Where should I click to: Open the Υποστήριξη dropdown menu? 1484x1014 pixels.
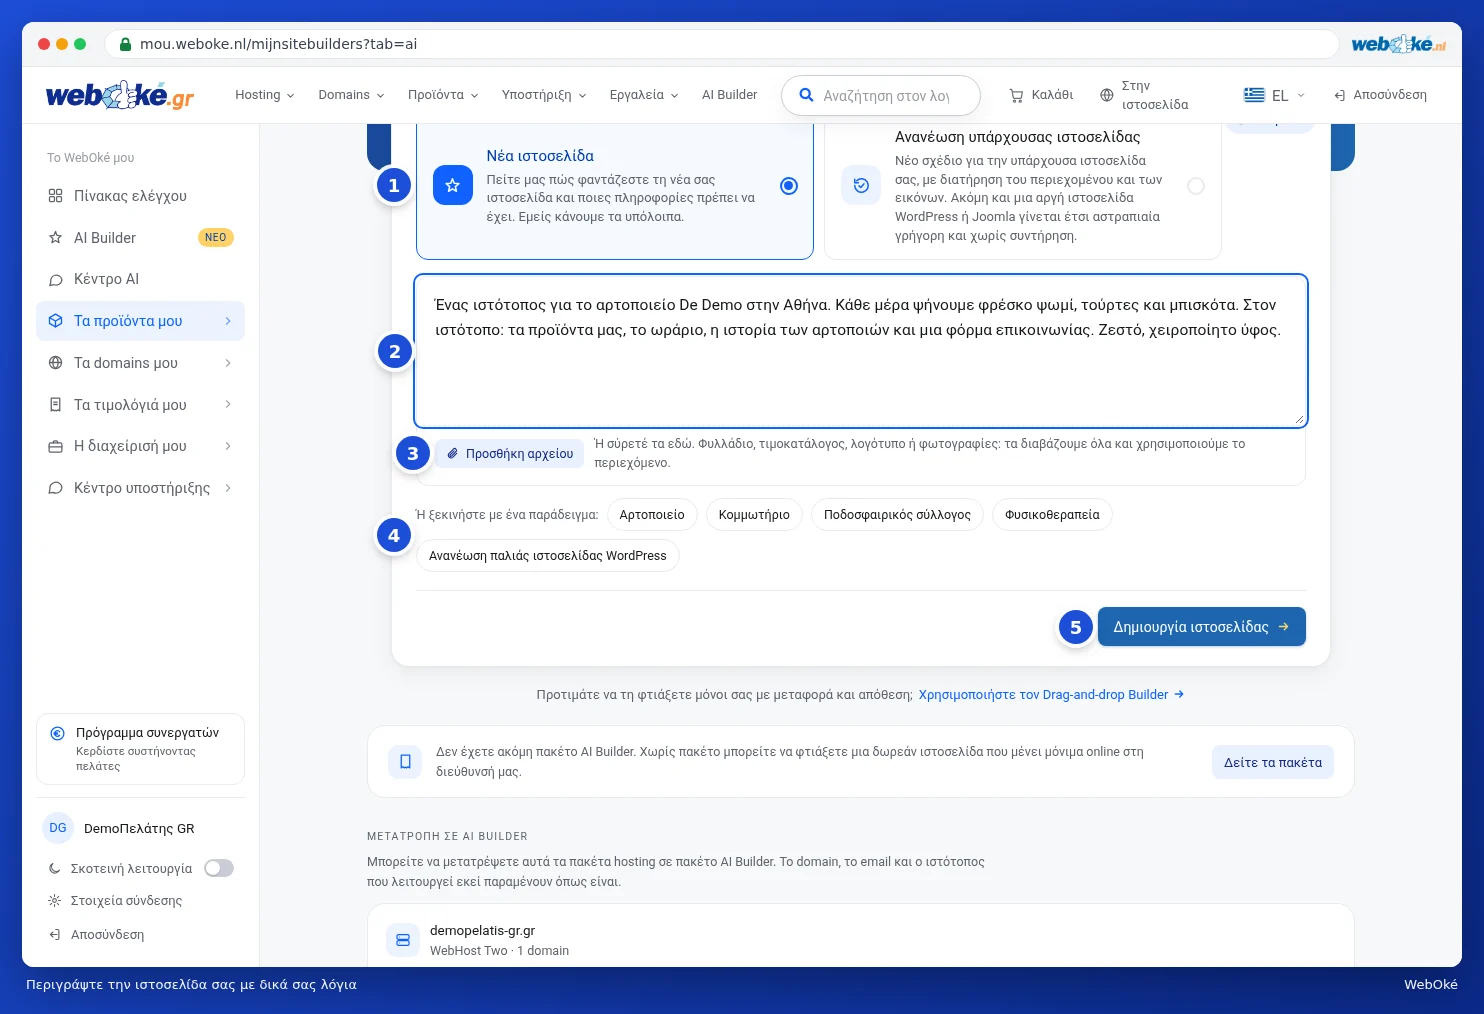point(544,95)
